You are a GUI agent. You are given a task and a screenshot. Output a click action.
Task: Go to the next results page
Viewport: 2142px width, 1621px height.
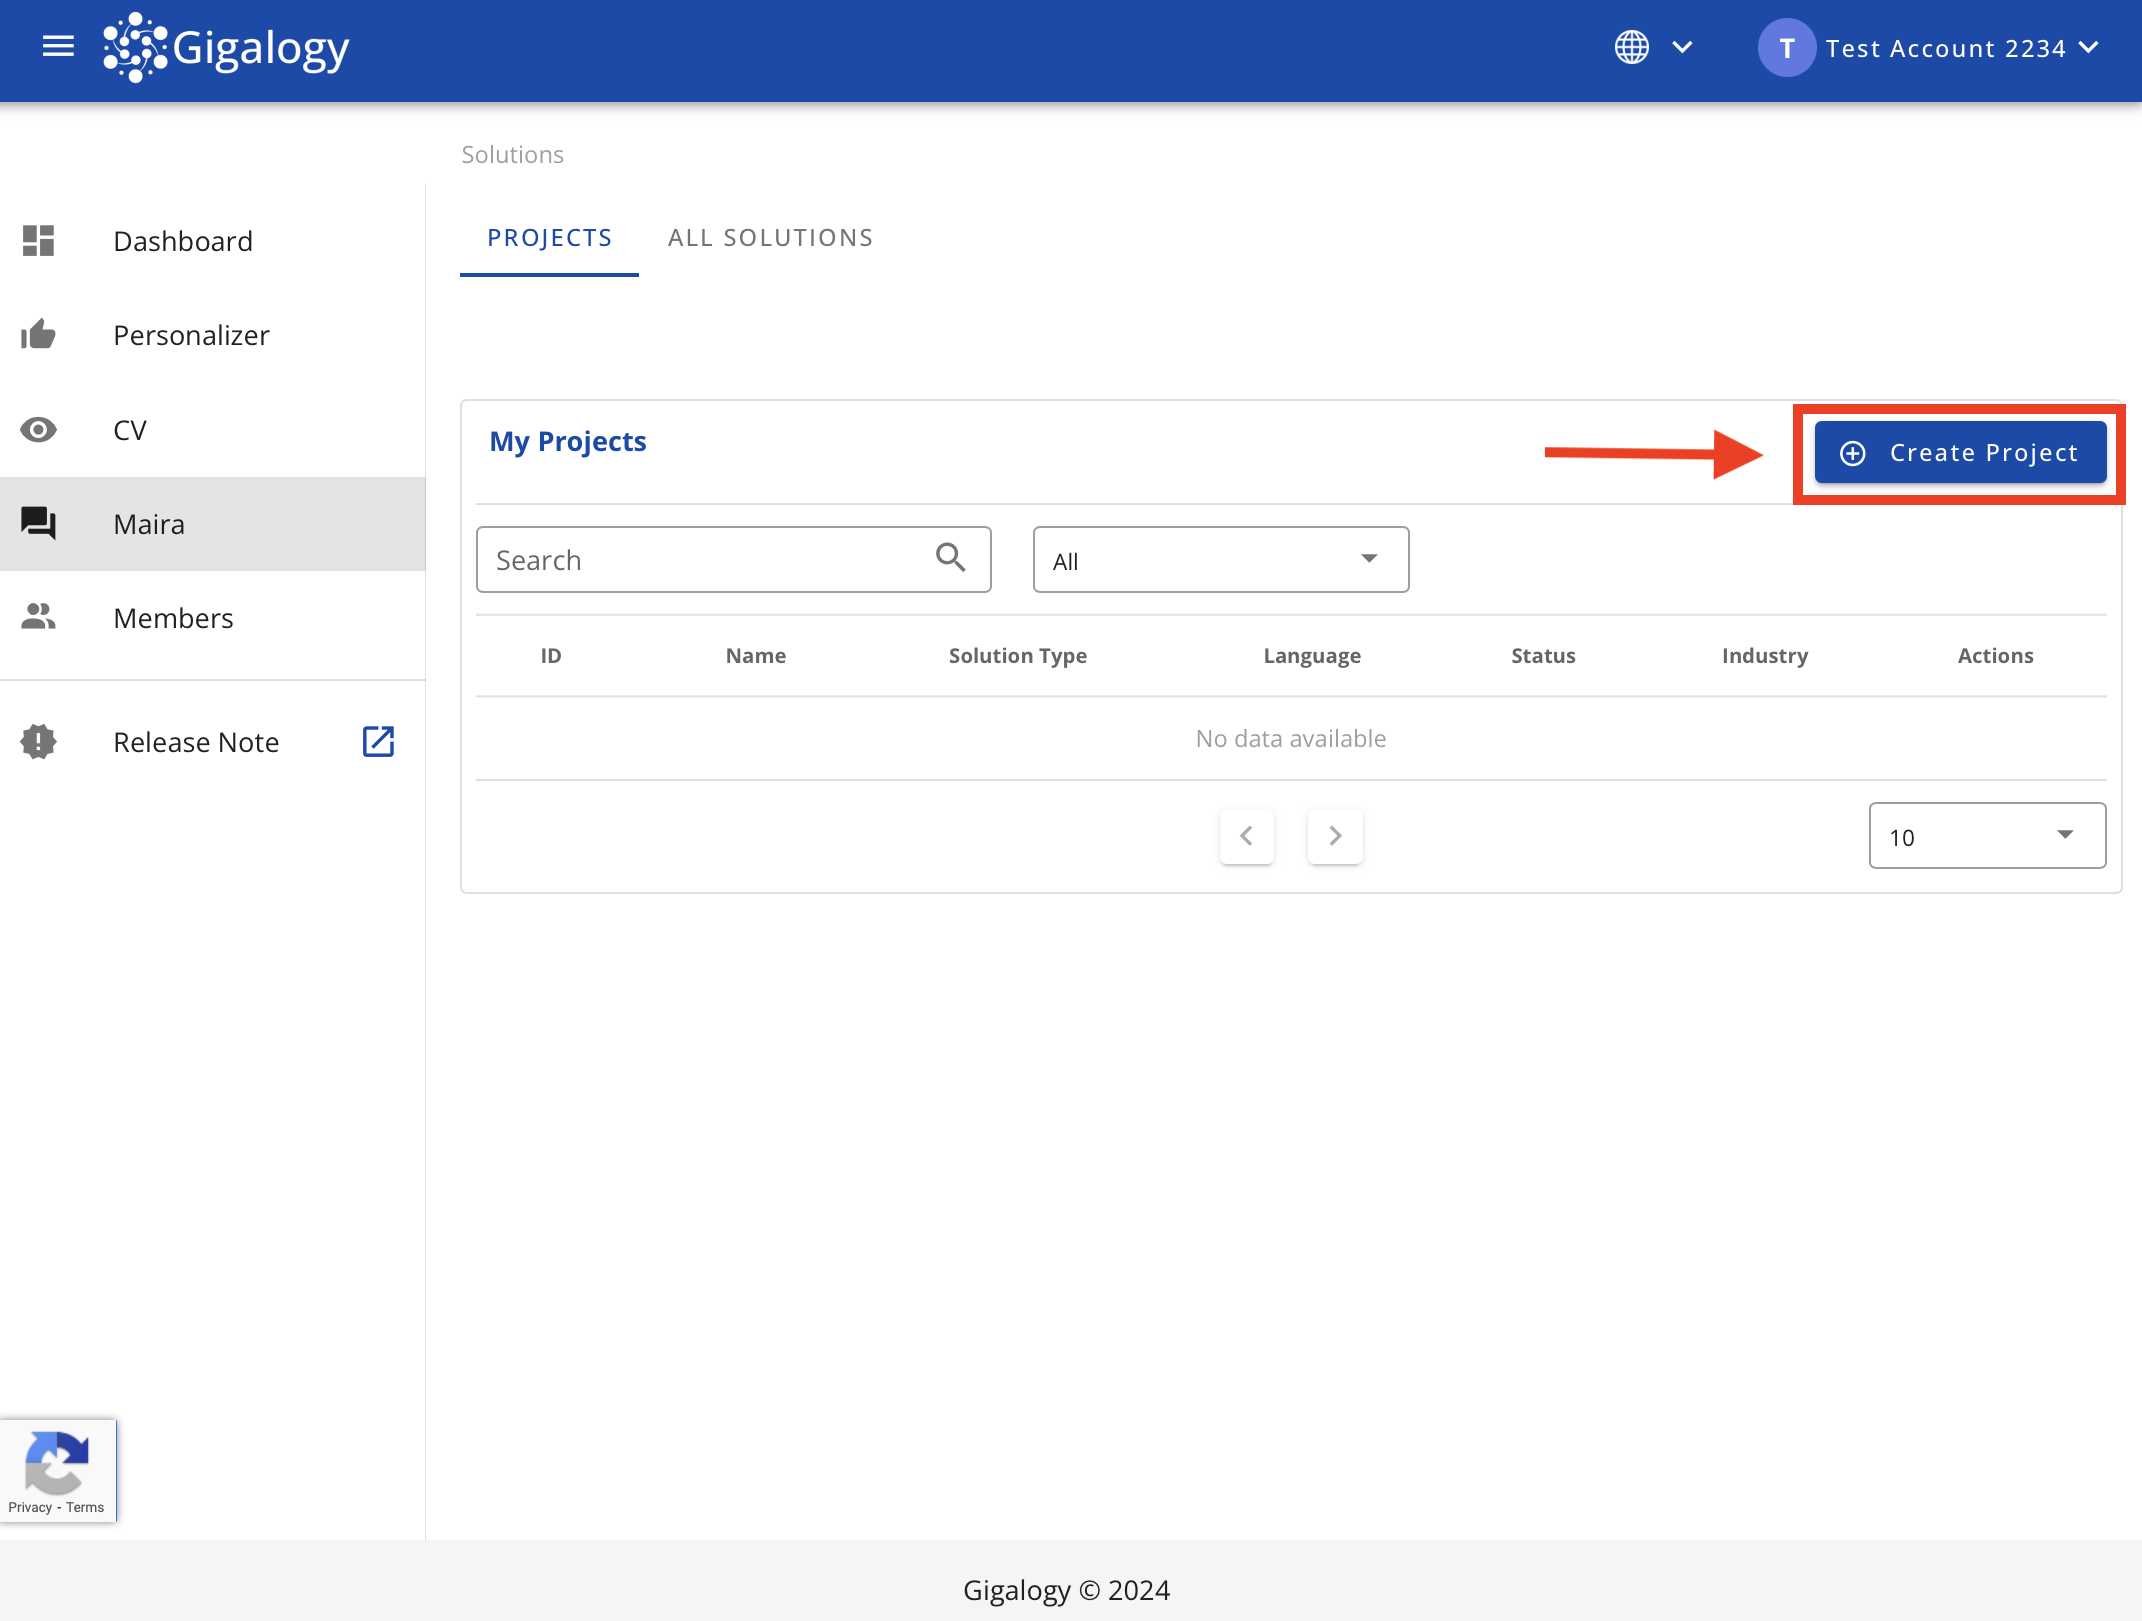coord(1334,836)
